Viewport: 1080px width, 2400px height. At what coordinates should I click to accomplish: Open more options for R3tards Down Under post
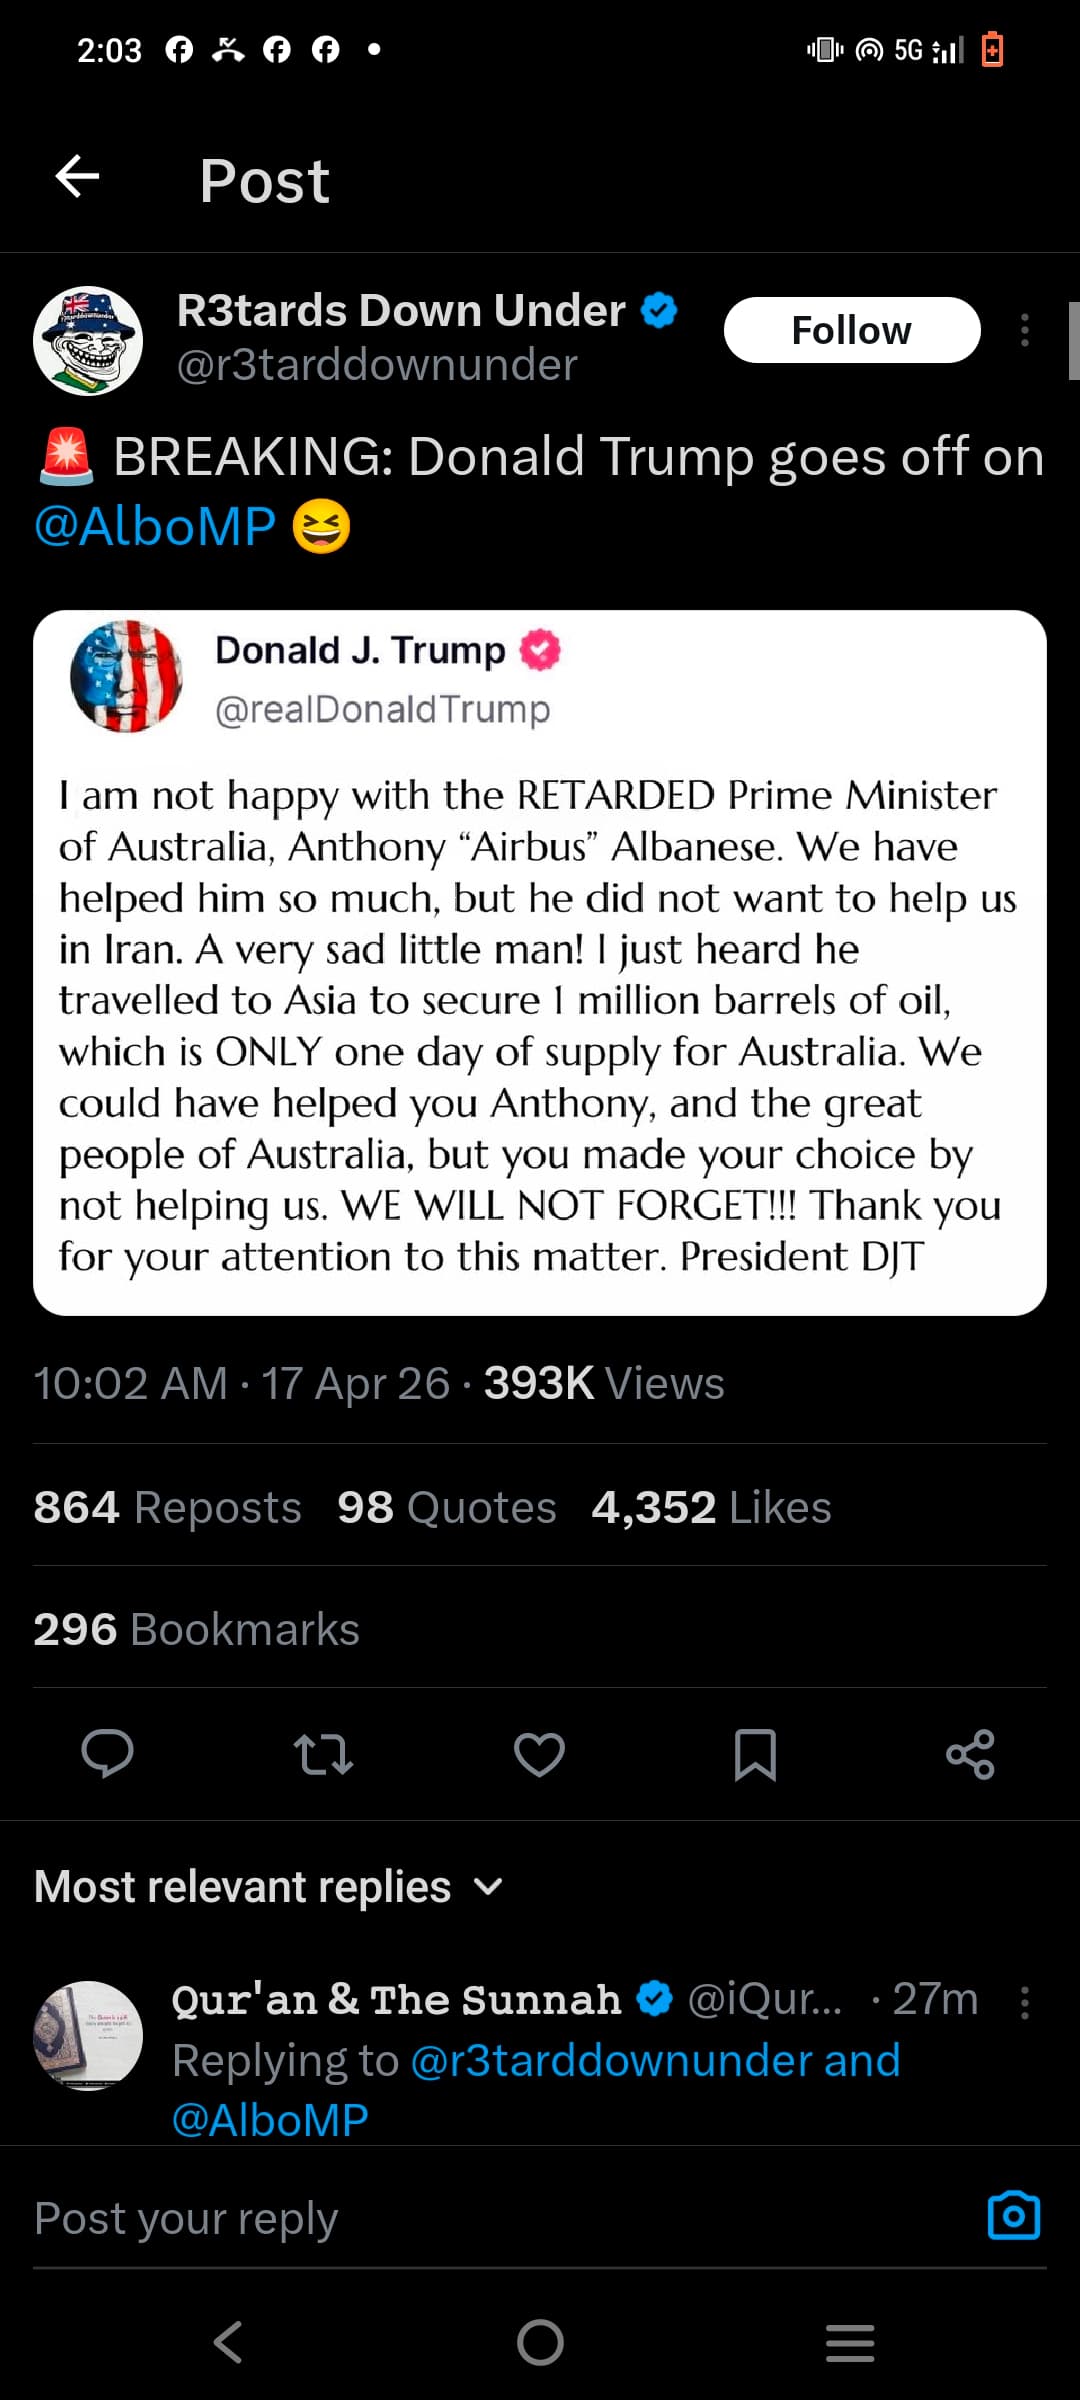coord(1024,330)
